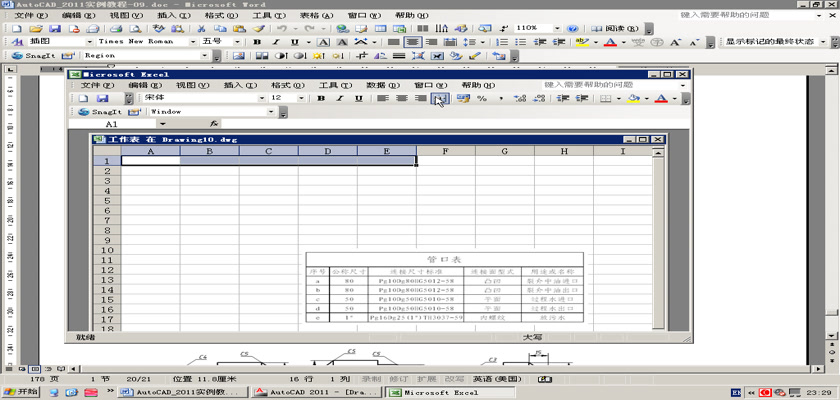Click the Currency style icon in Excel
Viewport: 840px width, 400px height.
tap(463, 99)
